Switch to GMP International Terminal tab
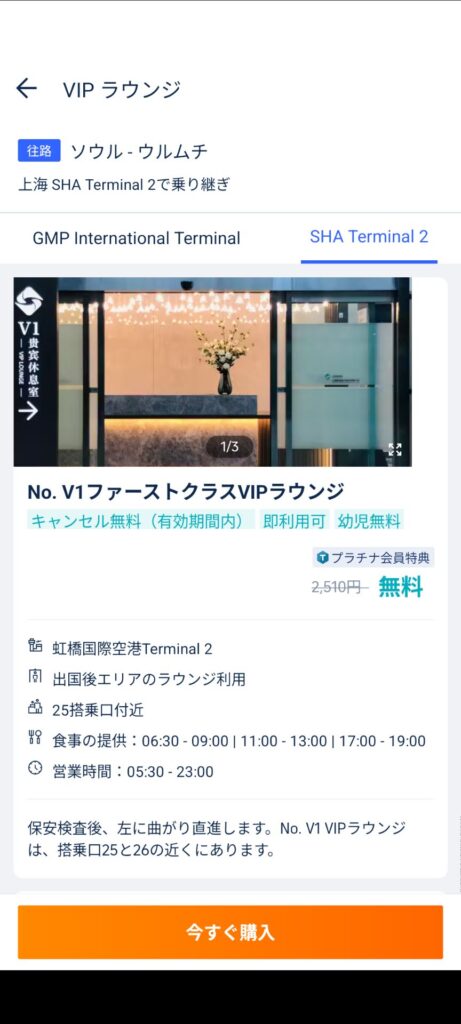The image size is (461, 1024). click(x=136, y=238)
